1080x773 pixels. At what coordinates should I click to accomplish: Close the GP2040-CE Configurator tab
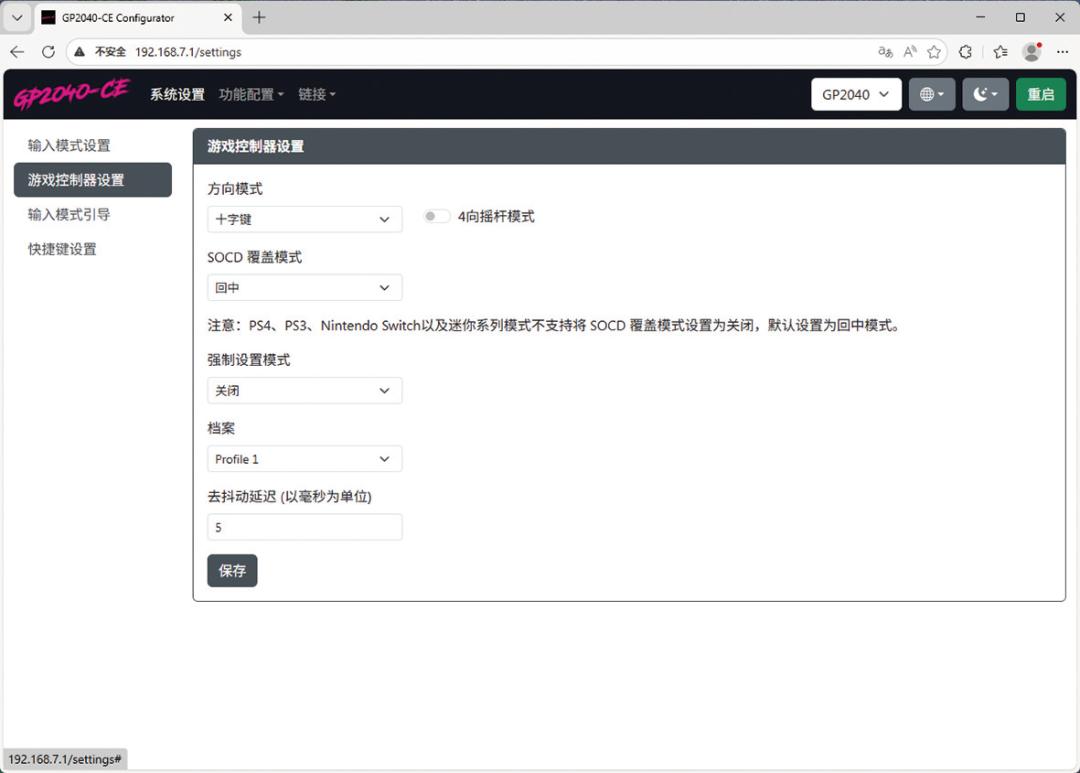point(228,18)
